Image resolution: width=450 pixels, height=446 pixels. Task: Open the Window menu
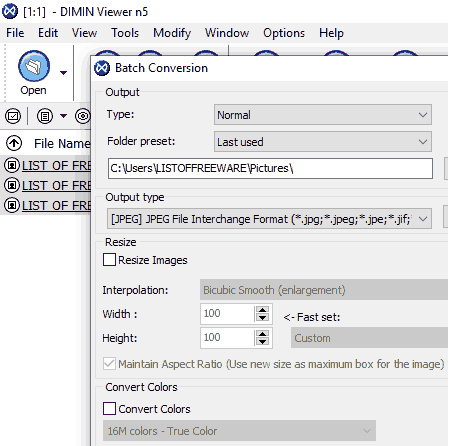(x=227, y=33)
